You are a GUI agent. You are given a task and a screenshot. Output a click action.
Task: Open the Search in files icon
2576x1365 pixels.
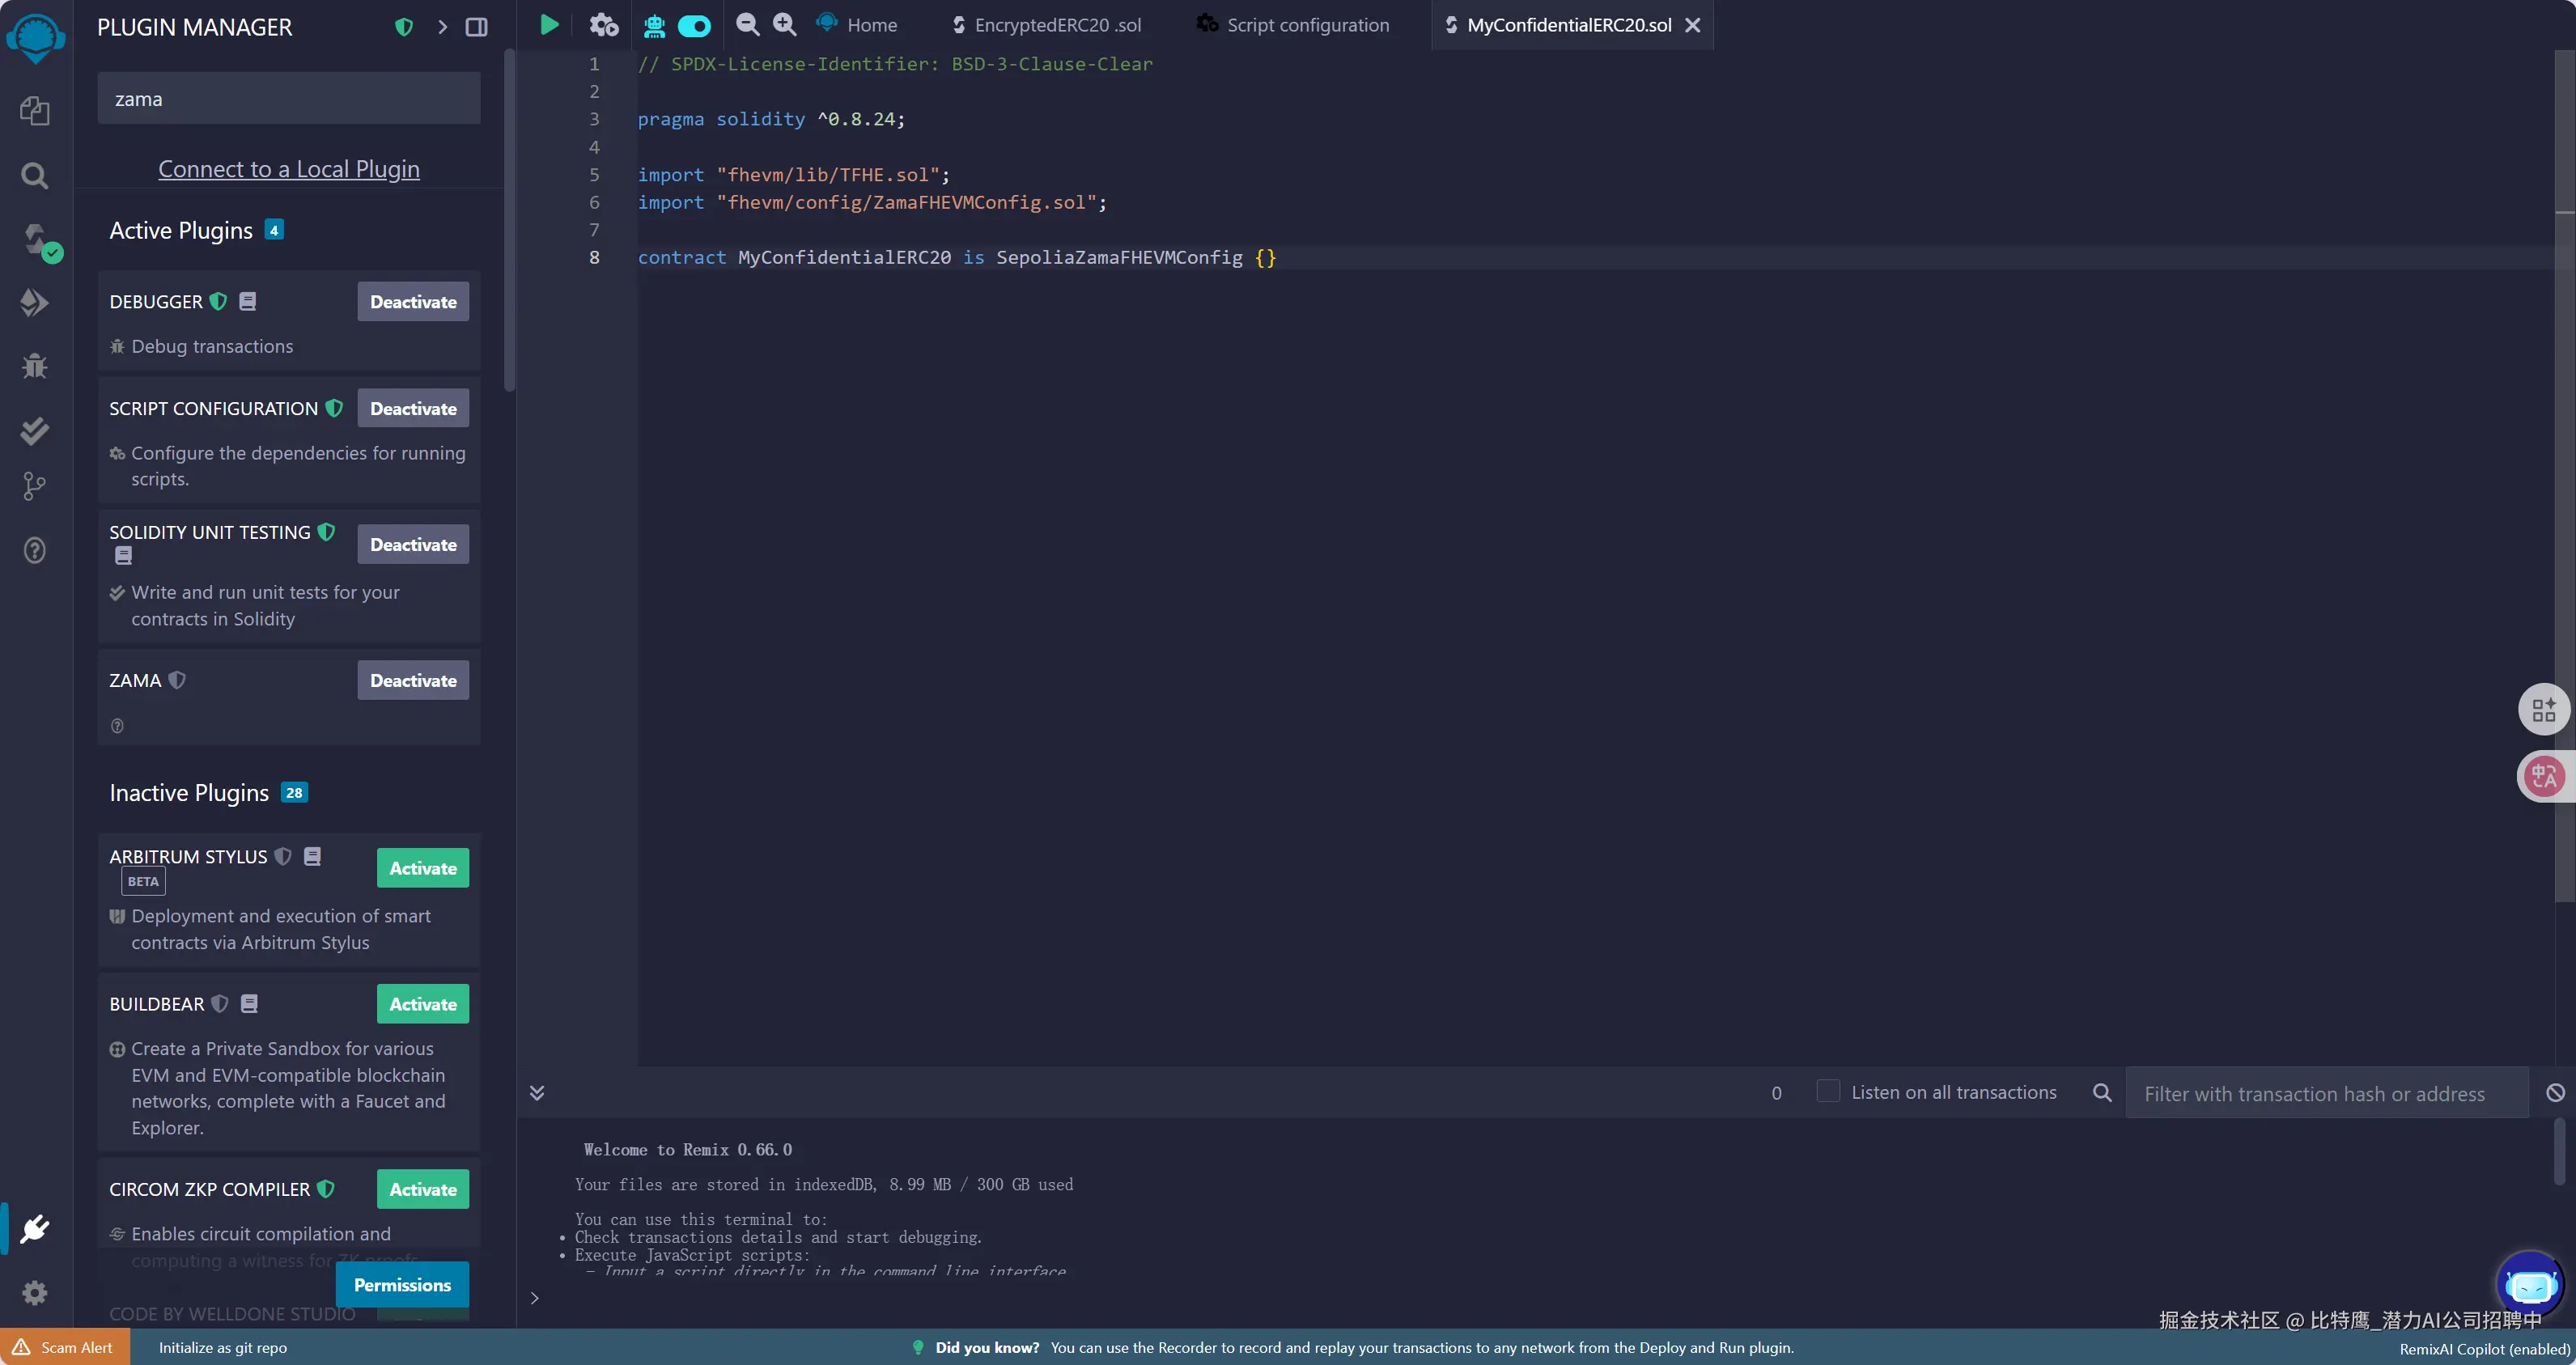coord(35,176)
